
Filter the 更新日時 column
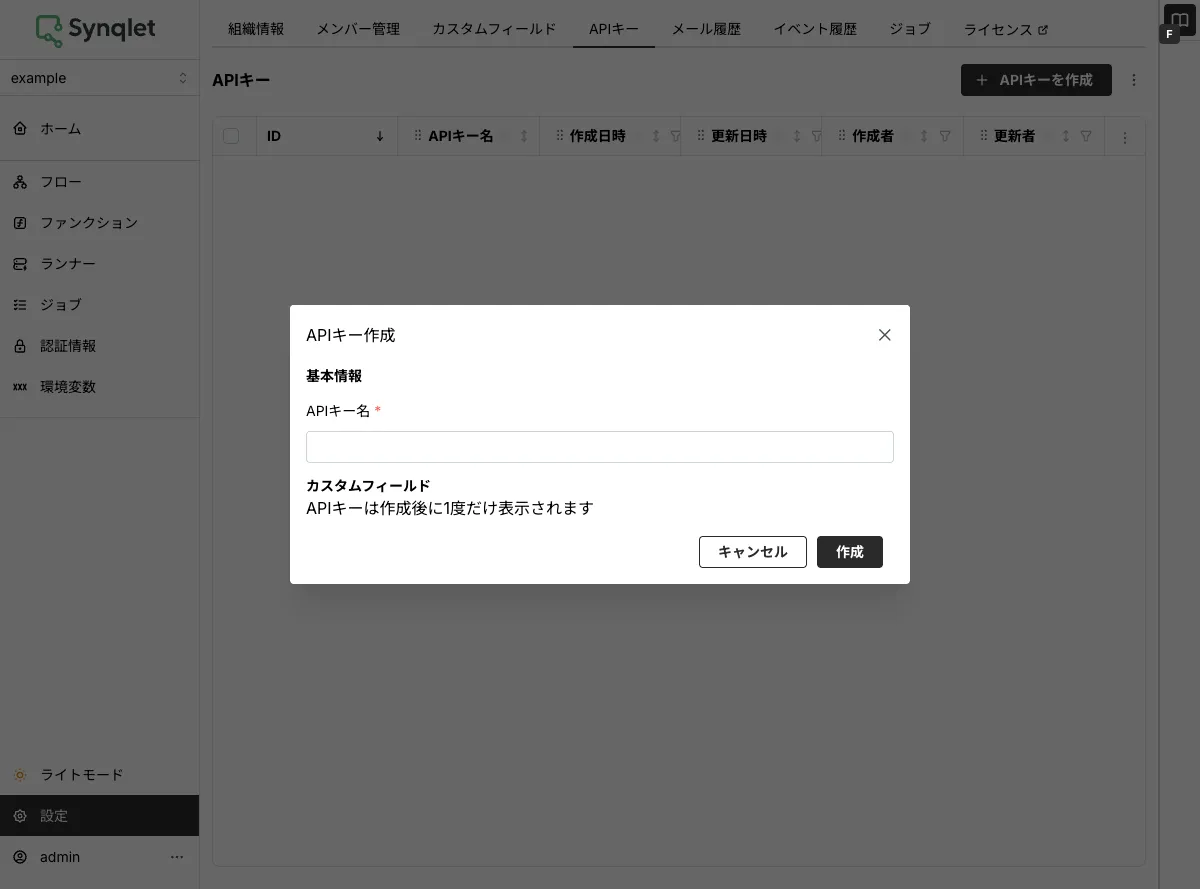tap(816, 136)
